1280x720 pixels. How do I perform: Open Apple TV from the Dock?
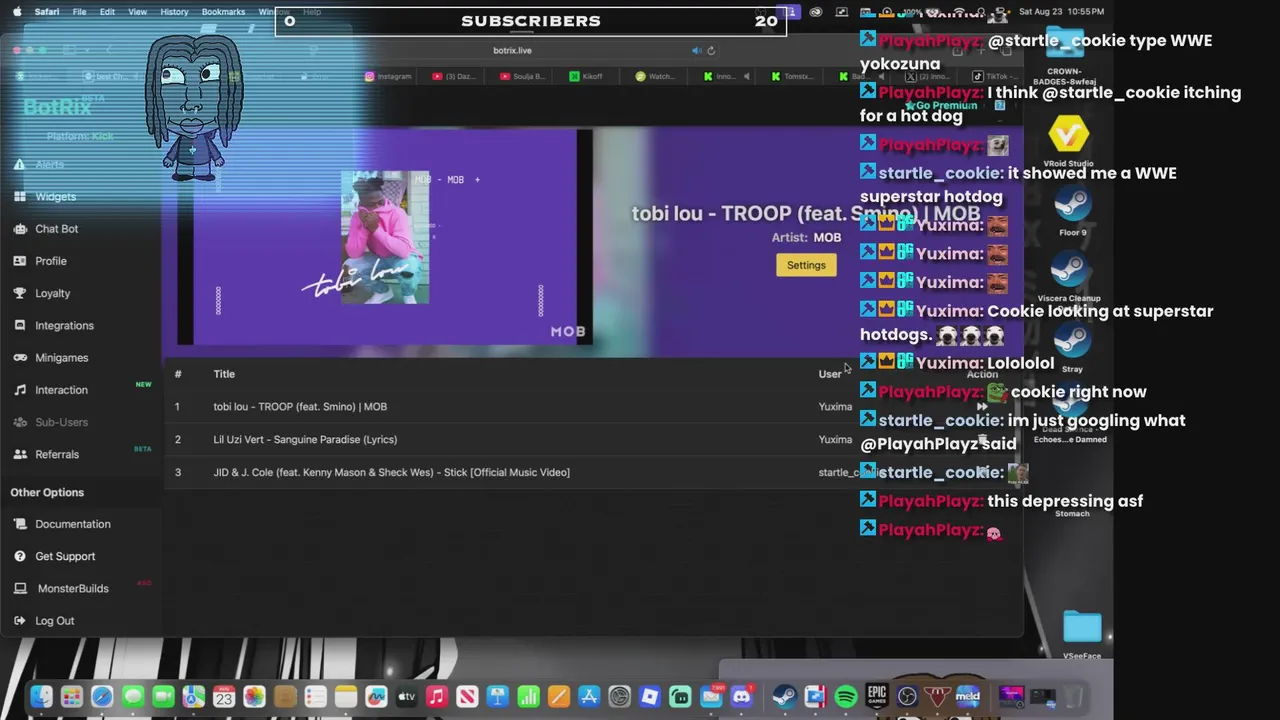(x=407, y=696)
